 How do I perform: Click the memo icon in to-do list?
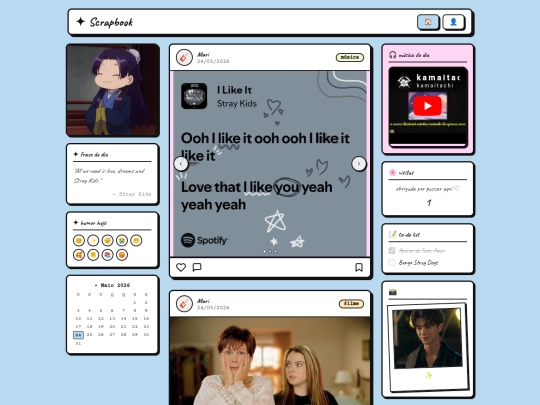point(392,235)
